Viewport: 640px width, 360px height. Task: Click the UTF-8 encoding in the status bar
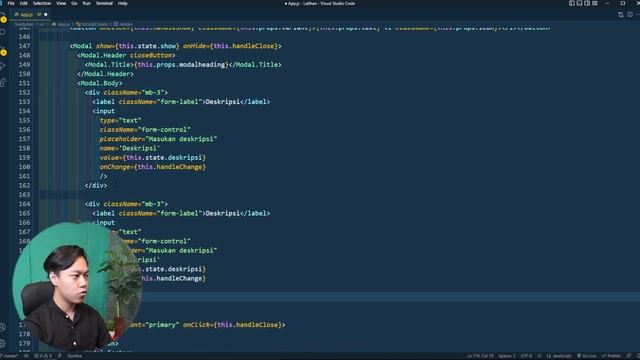526,356
